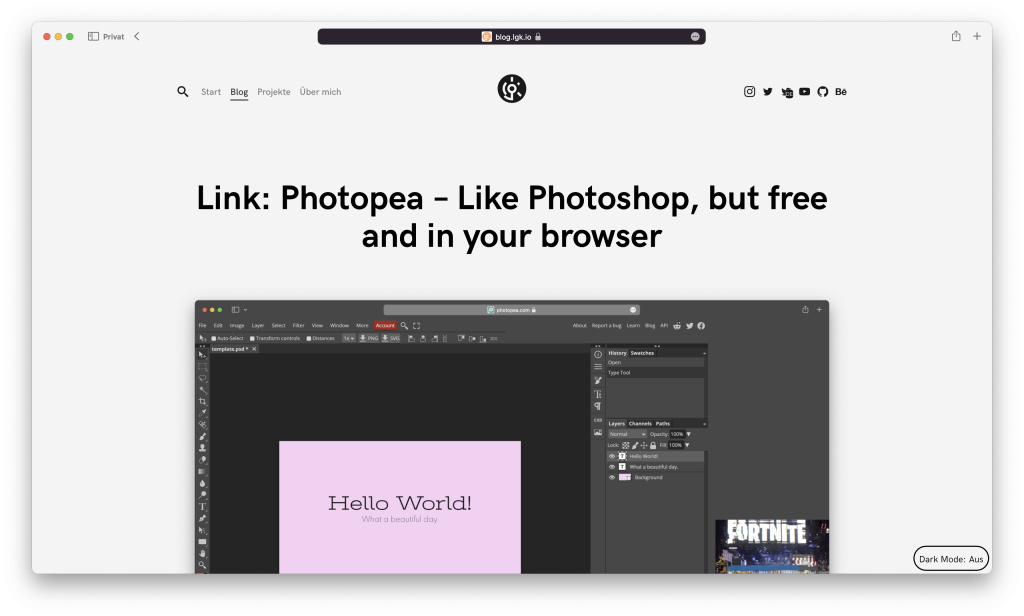Switch to the Channels tab
This screenshot has width=1024, height=616.
click(x=640, y=423)
